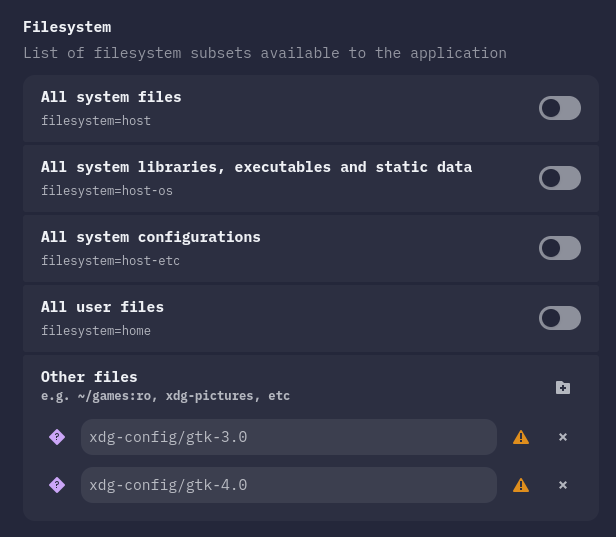Image resolution: width=616 pixels, height=537 pixels.
Task: Click the filesystem=home subtitle text
Action: (x=96, y=331)
